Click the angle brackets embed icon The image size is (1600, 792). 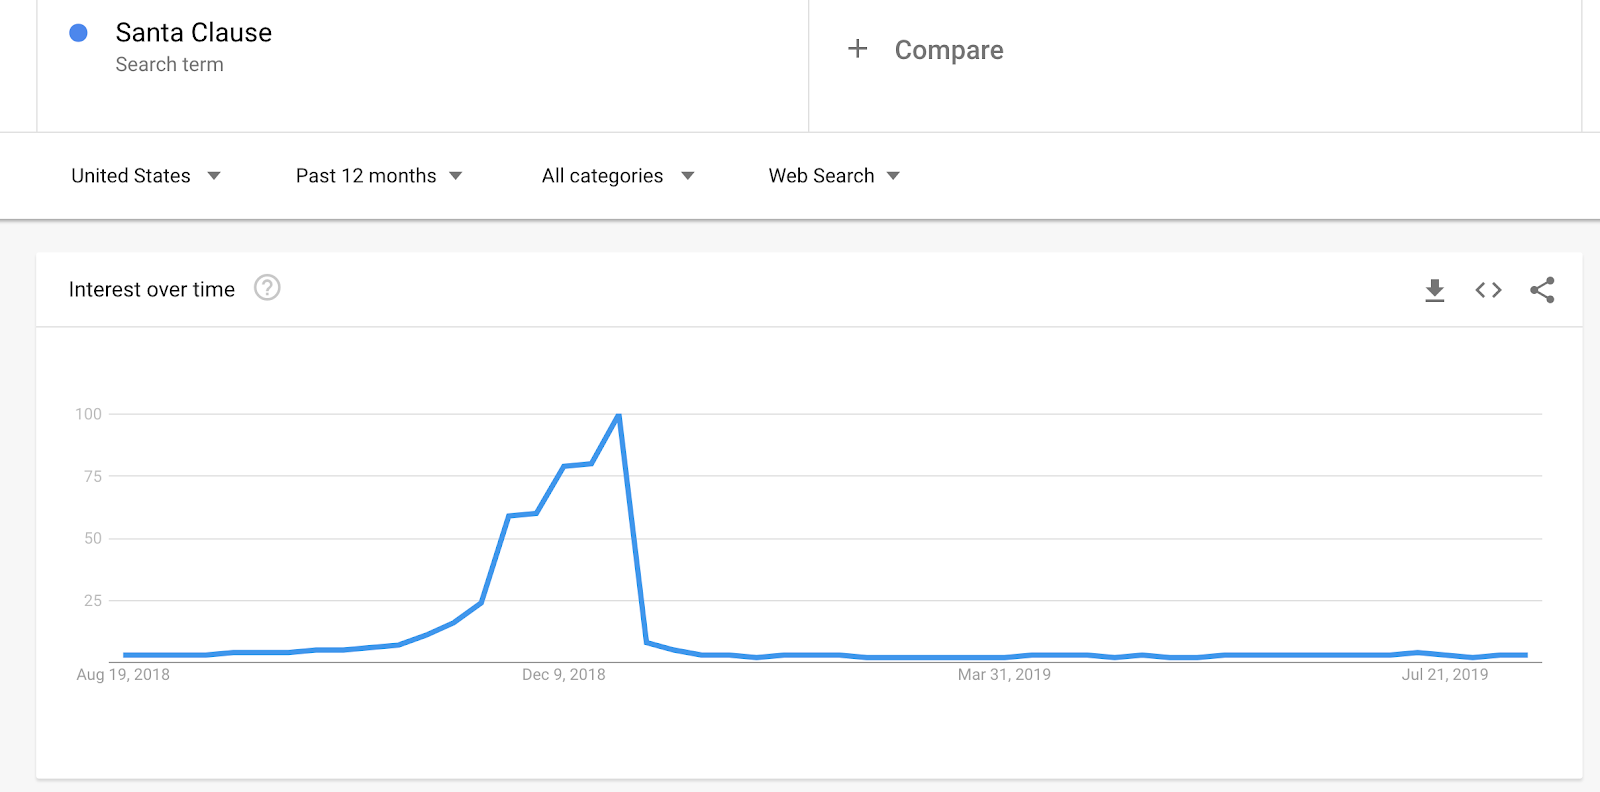[x=1488, y=290]
